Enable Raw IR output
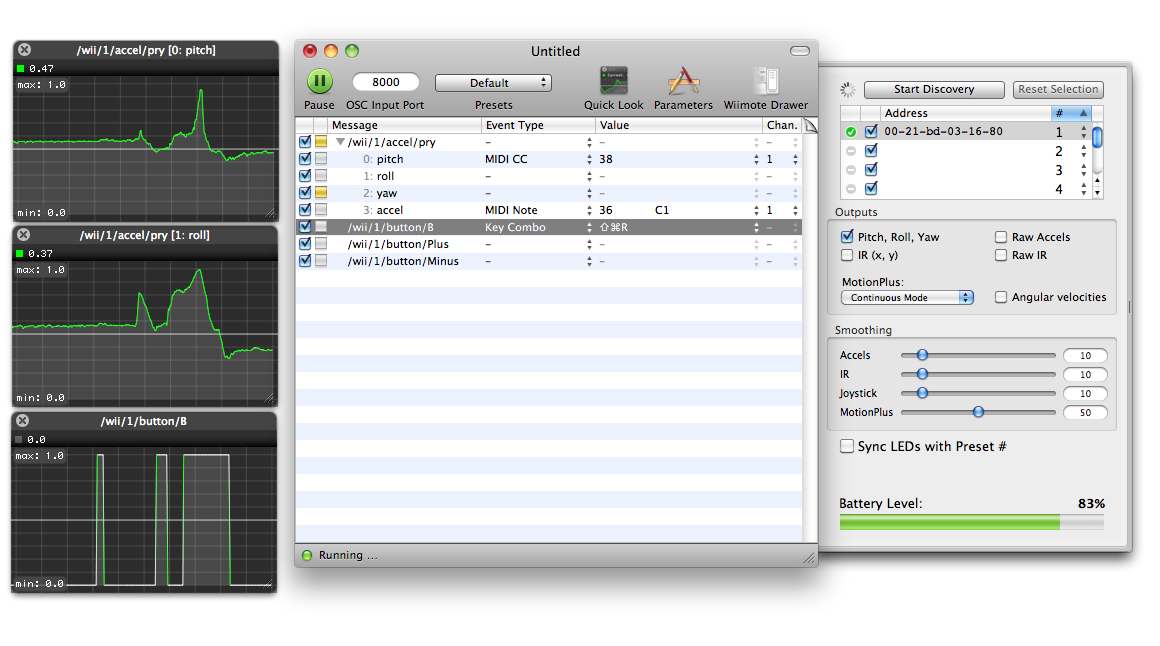Image resolution: width=1160 pixels, height=646 pixels. (x=1001, y=255)
